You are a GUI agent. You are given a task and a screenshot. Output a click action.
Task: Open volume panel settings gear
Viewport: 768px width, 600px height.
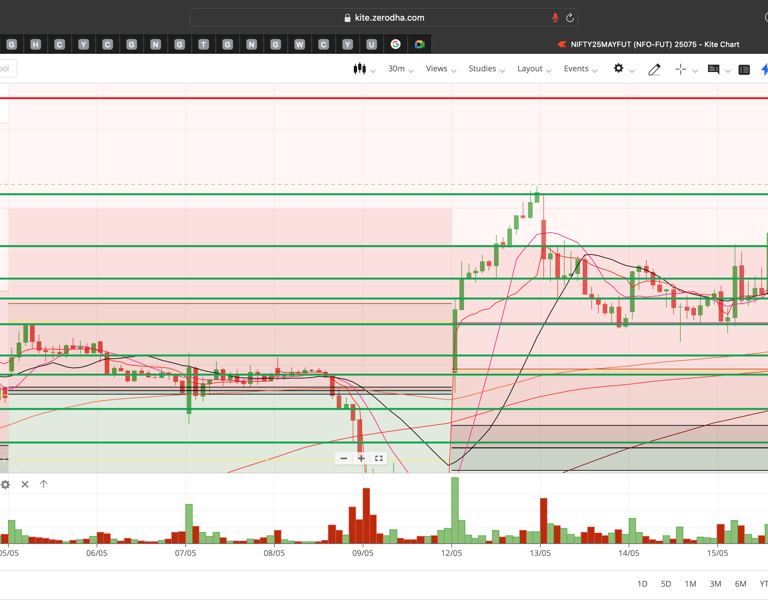tap(5, 484)
